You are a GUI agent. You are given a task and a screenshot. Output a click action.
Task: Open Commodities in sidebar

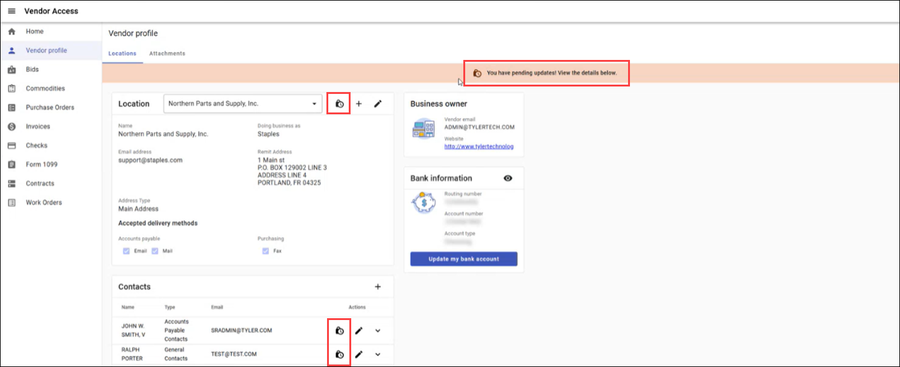pos(45,88)
